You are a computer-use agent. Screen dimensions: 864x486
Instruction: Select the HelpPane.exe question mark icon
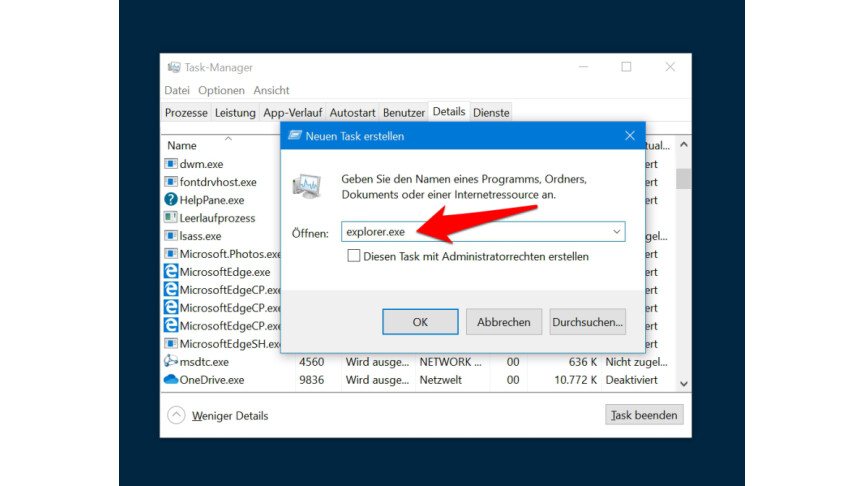(x=171, y=200)
